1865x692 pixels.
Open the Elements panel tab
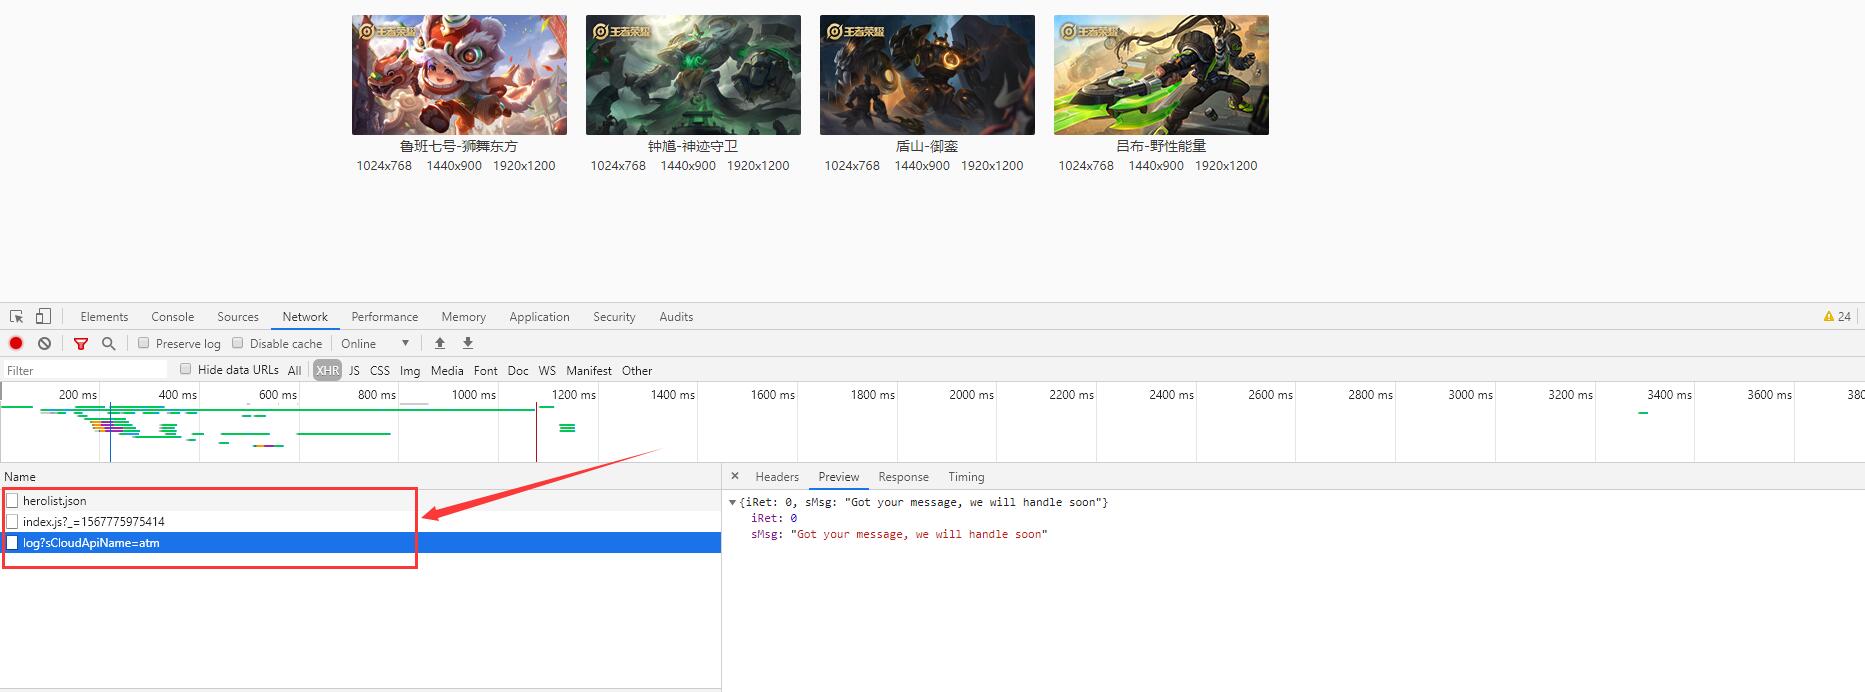[104, 317]
